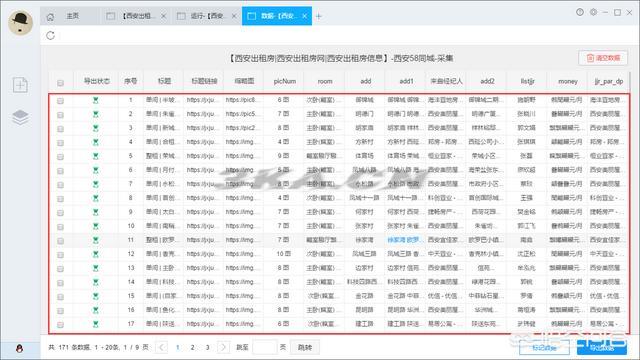The width and height of the screenshot is (640, 360).
Task: Click the blue export data button
Action: coord(602,347)
